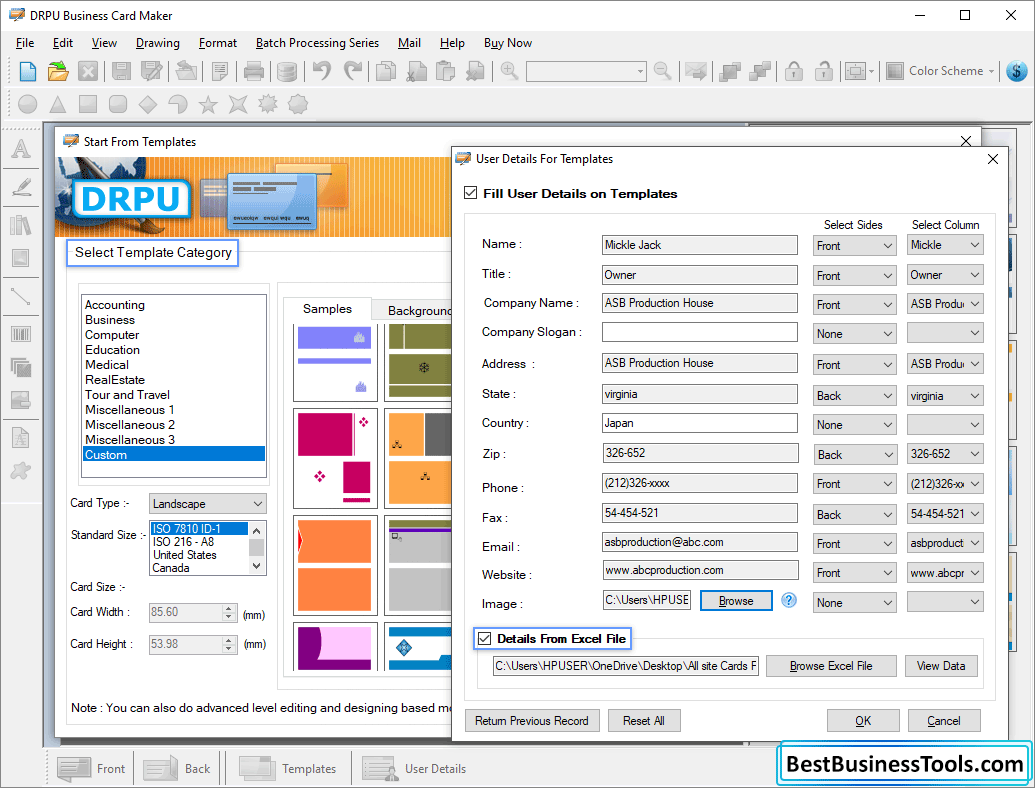Click the Cancel button in User Details
1035x788 pixels.
coord(944,721)
